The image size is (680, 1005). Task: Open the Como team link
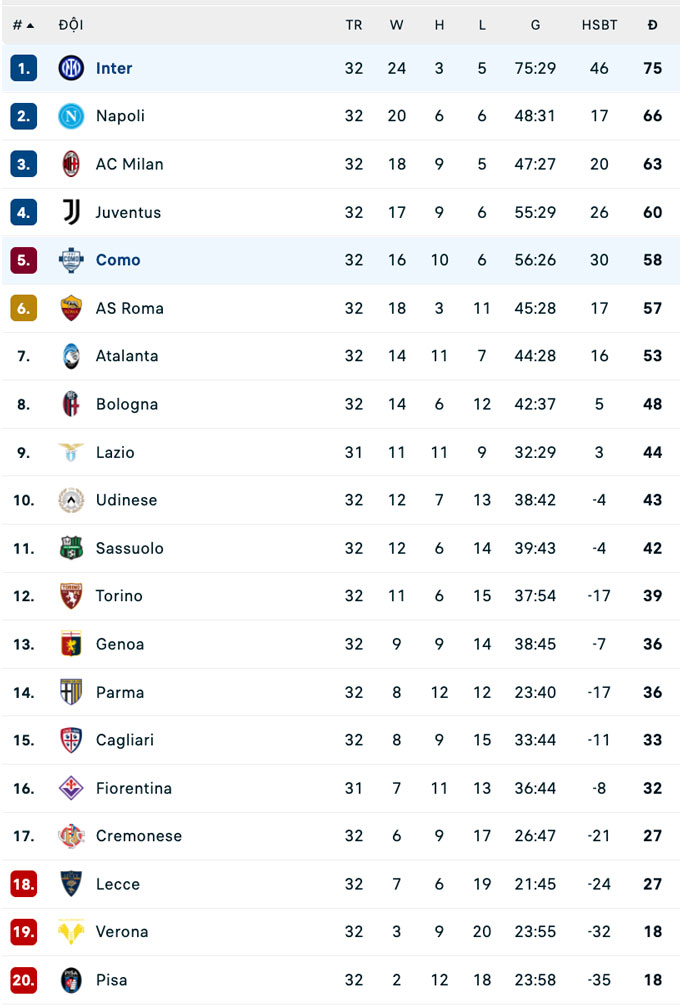click(x=118, y=260)
